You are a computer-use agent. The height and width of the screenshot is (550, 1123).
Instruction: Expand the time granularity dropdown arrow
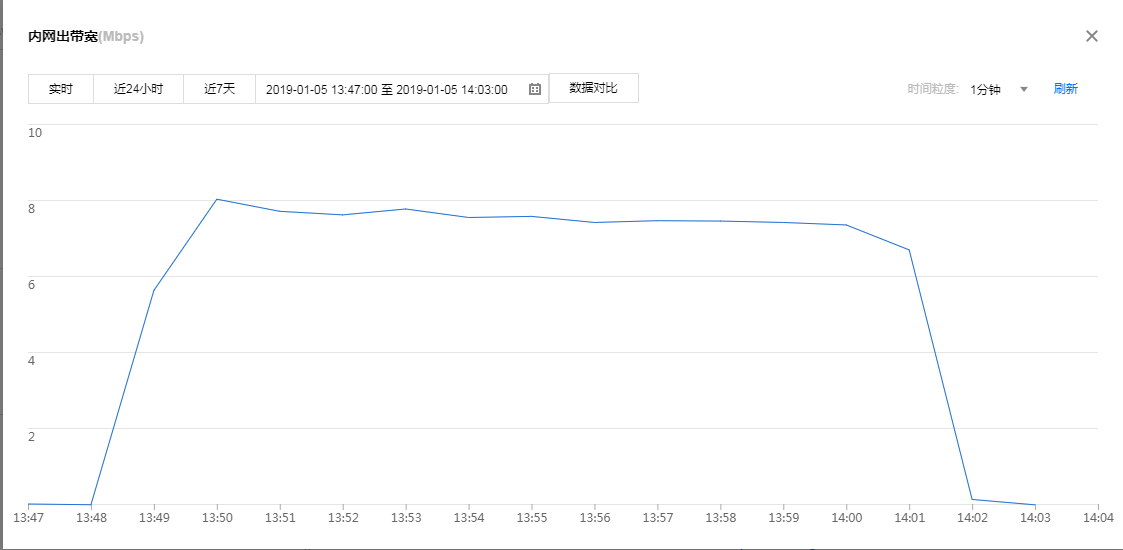click(1024, 89)
